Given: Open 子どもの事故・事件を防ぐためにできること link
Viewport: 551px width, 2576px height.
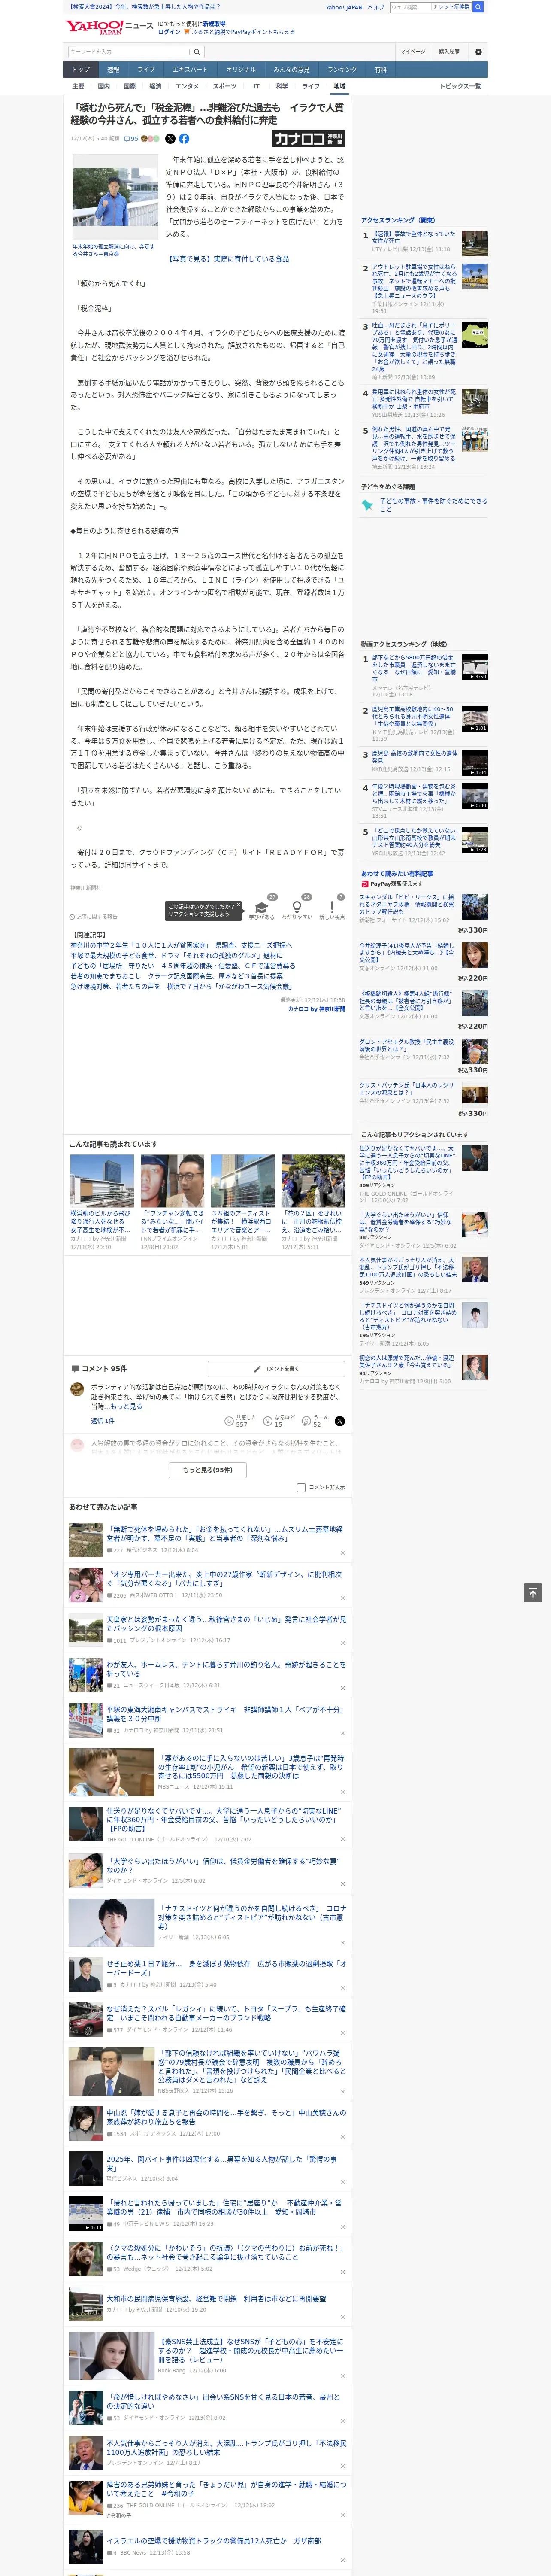Looking at the screenshot, I should pyautogui.click(x=433, y=505).
